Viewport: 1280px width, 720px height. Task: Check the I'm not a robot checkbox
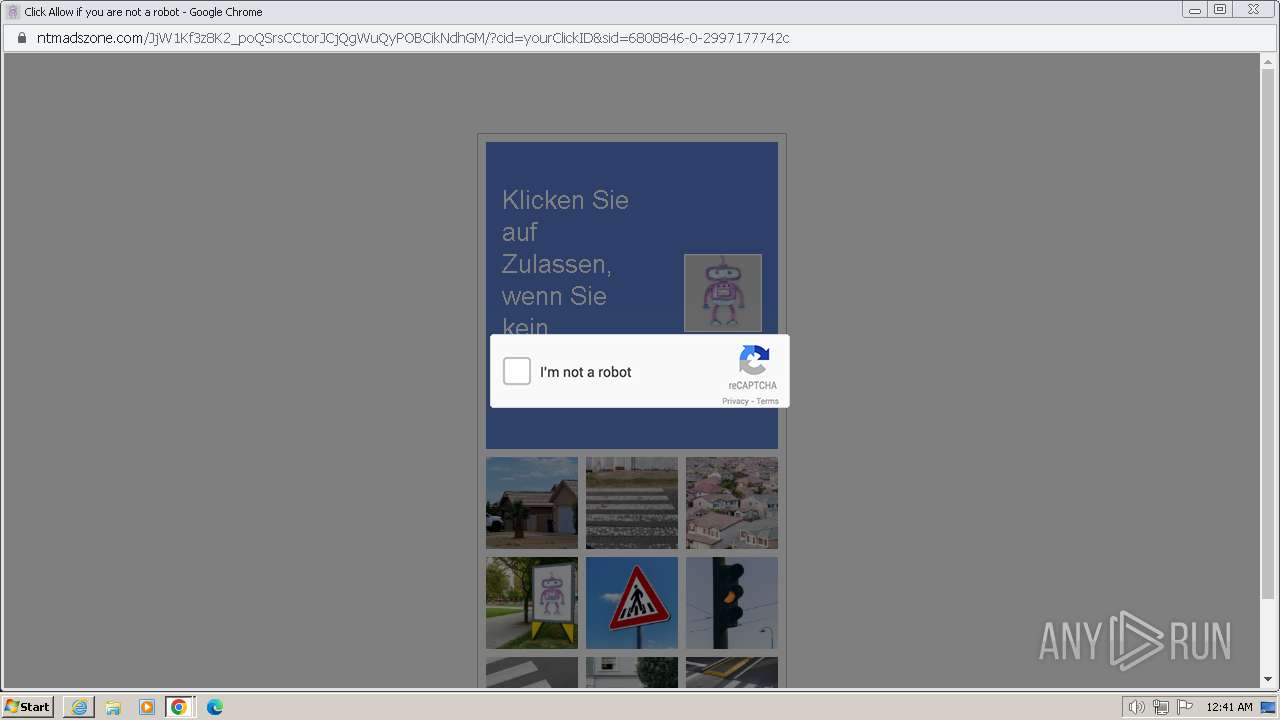pyautogui.click(x=517, y=371)
